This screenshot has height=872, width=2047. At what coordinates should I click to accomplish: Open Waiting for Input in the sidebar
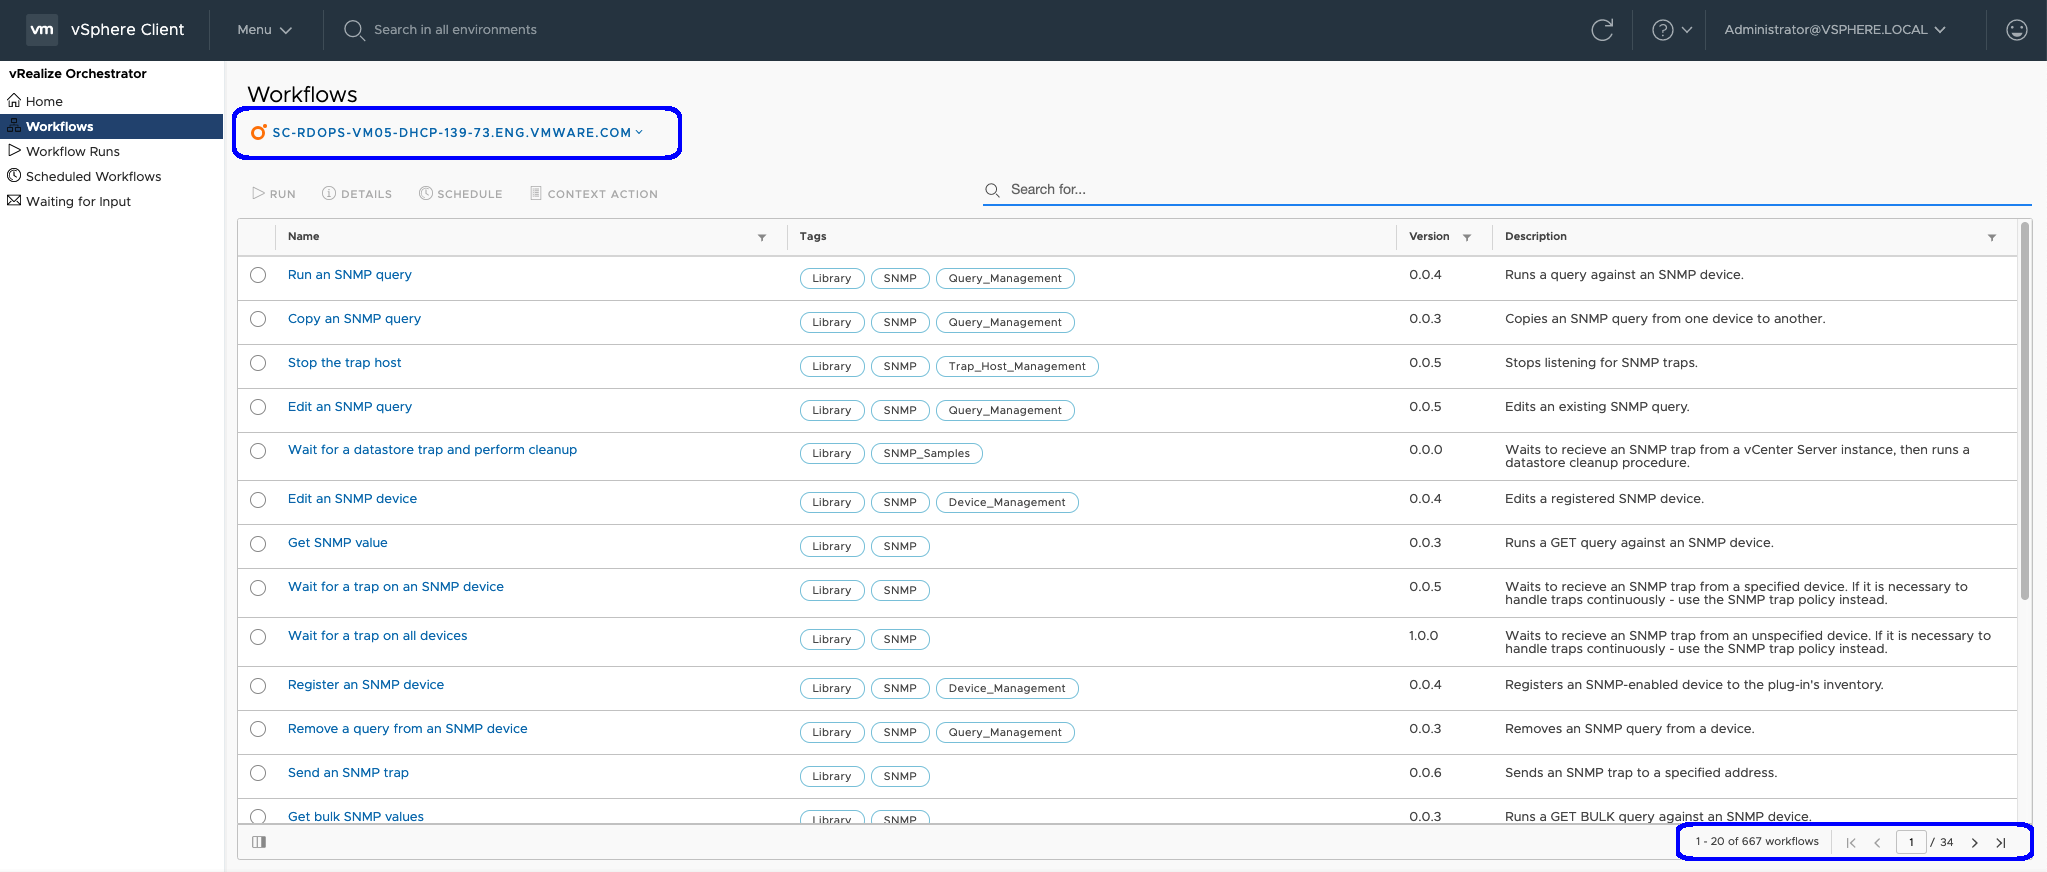coord(78,201)
